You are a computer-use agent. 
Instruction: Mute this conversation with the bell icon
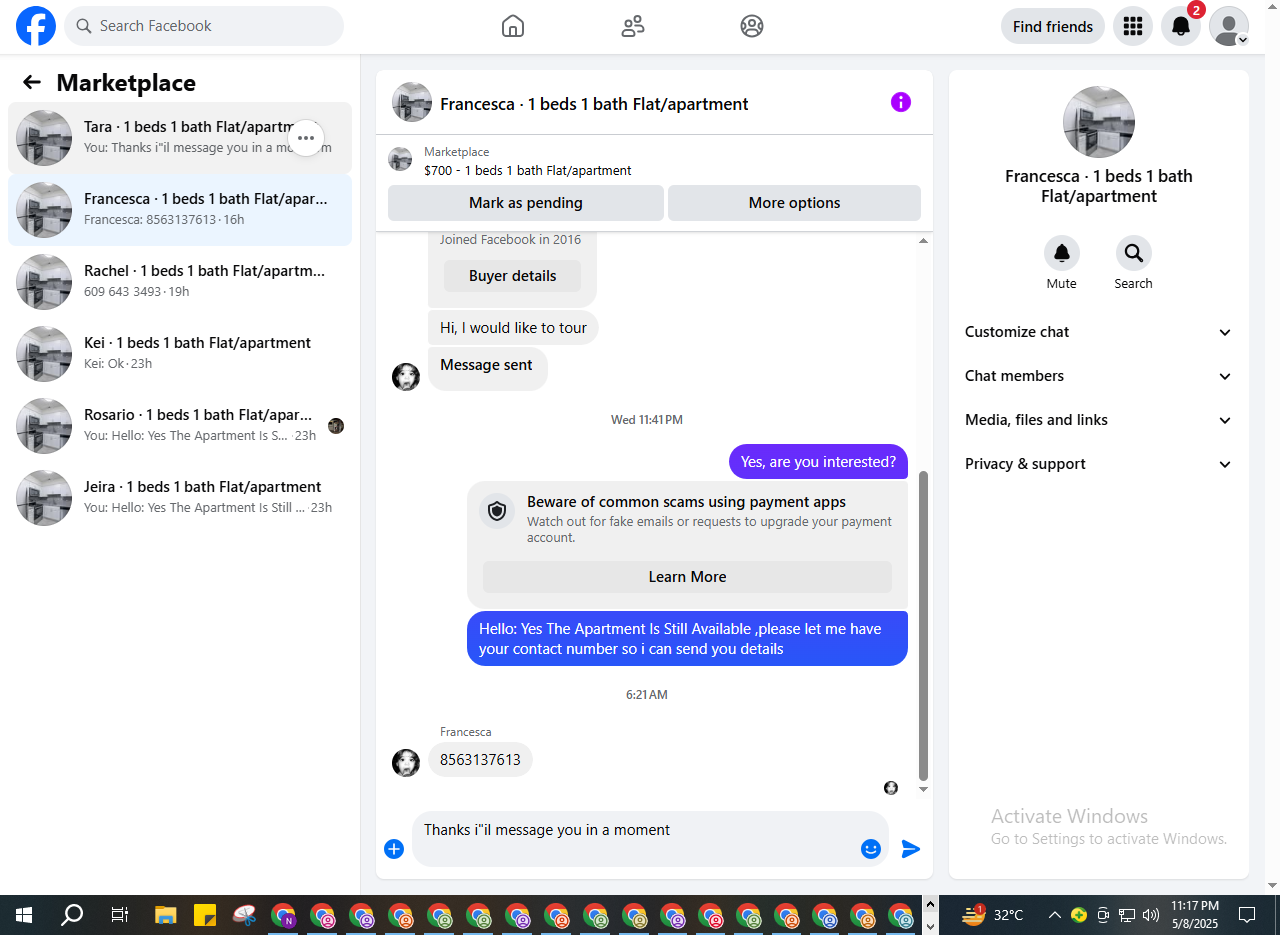pos(1062,253)
